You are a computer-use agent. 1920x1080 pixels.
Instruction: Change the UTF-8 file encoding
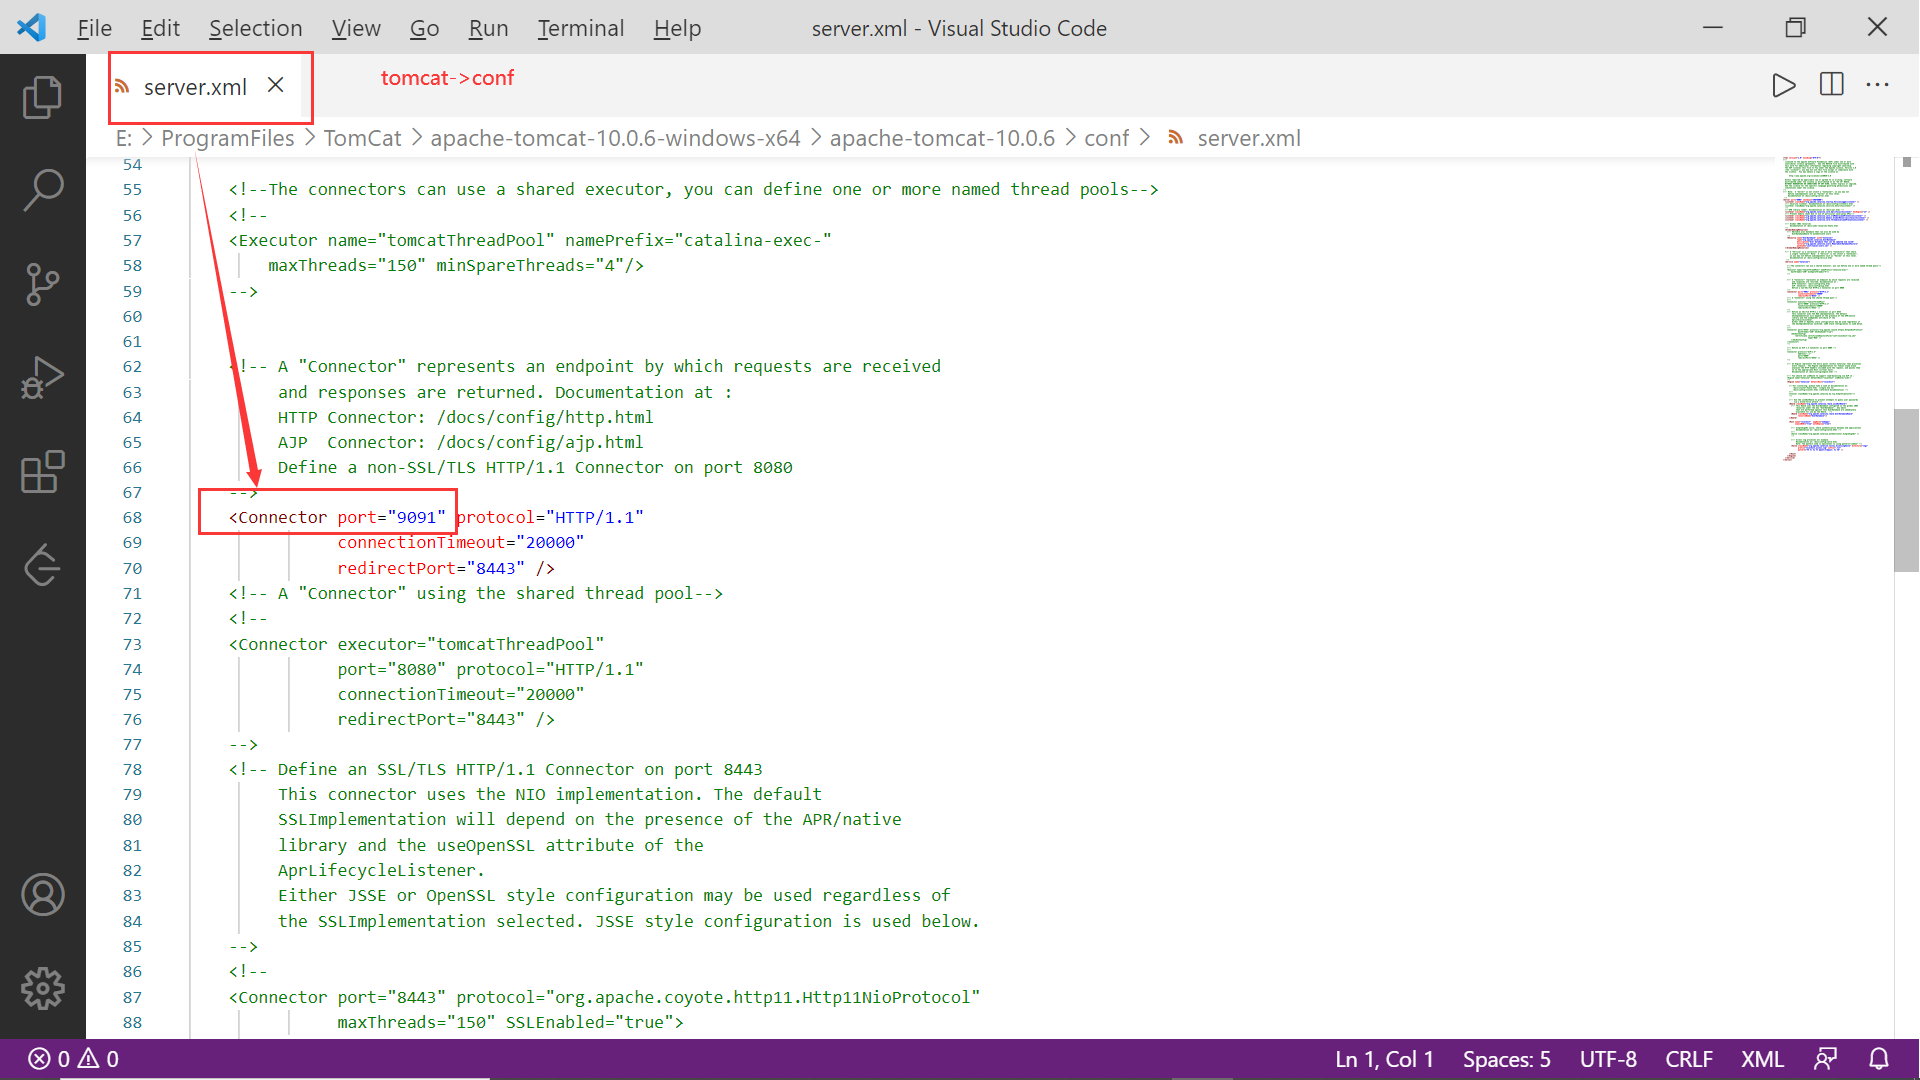pyautogui.click(x=1607, y=1059)
